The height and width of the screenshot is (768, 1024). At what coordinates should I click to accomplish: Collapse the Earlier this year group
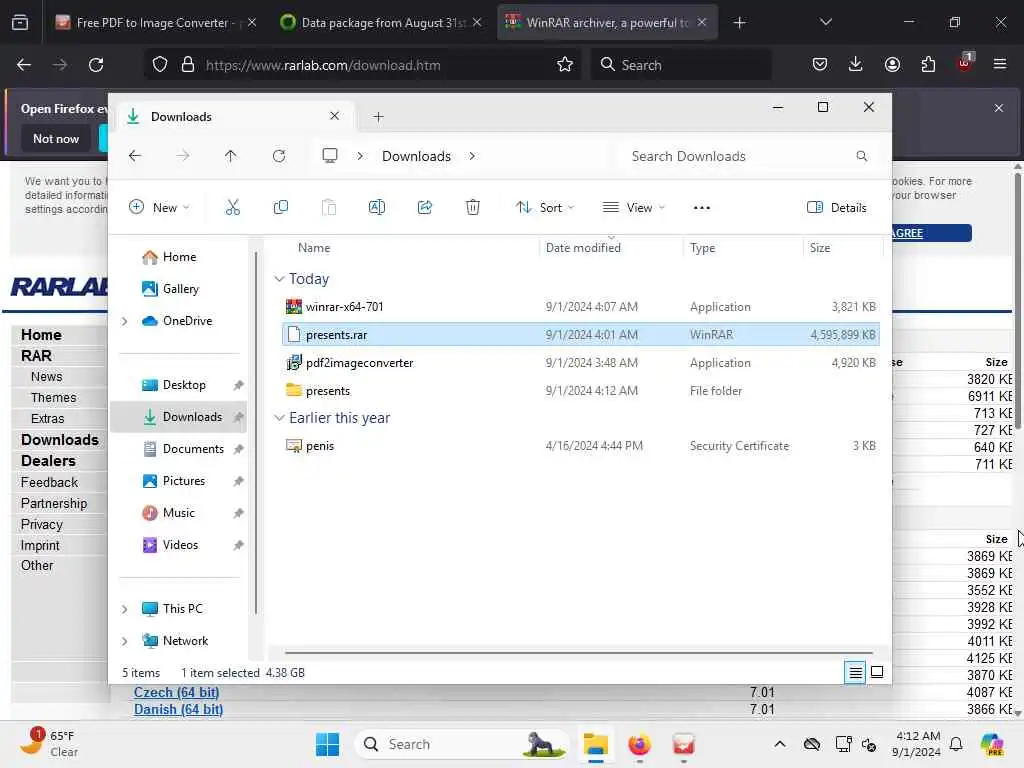click(x=280, y=418)
